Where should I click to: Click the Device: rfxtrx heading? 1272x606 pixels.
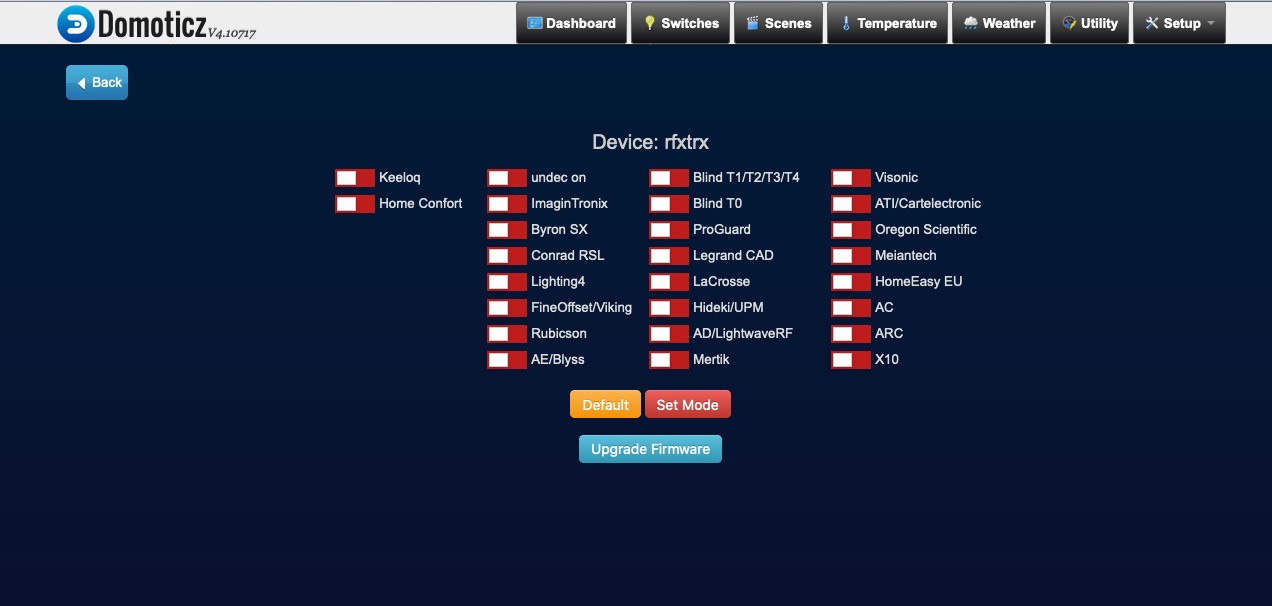(x=650, y=142)
